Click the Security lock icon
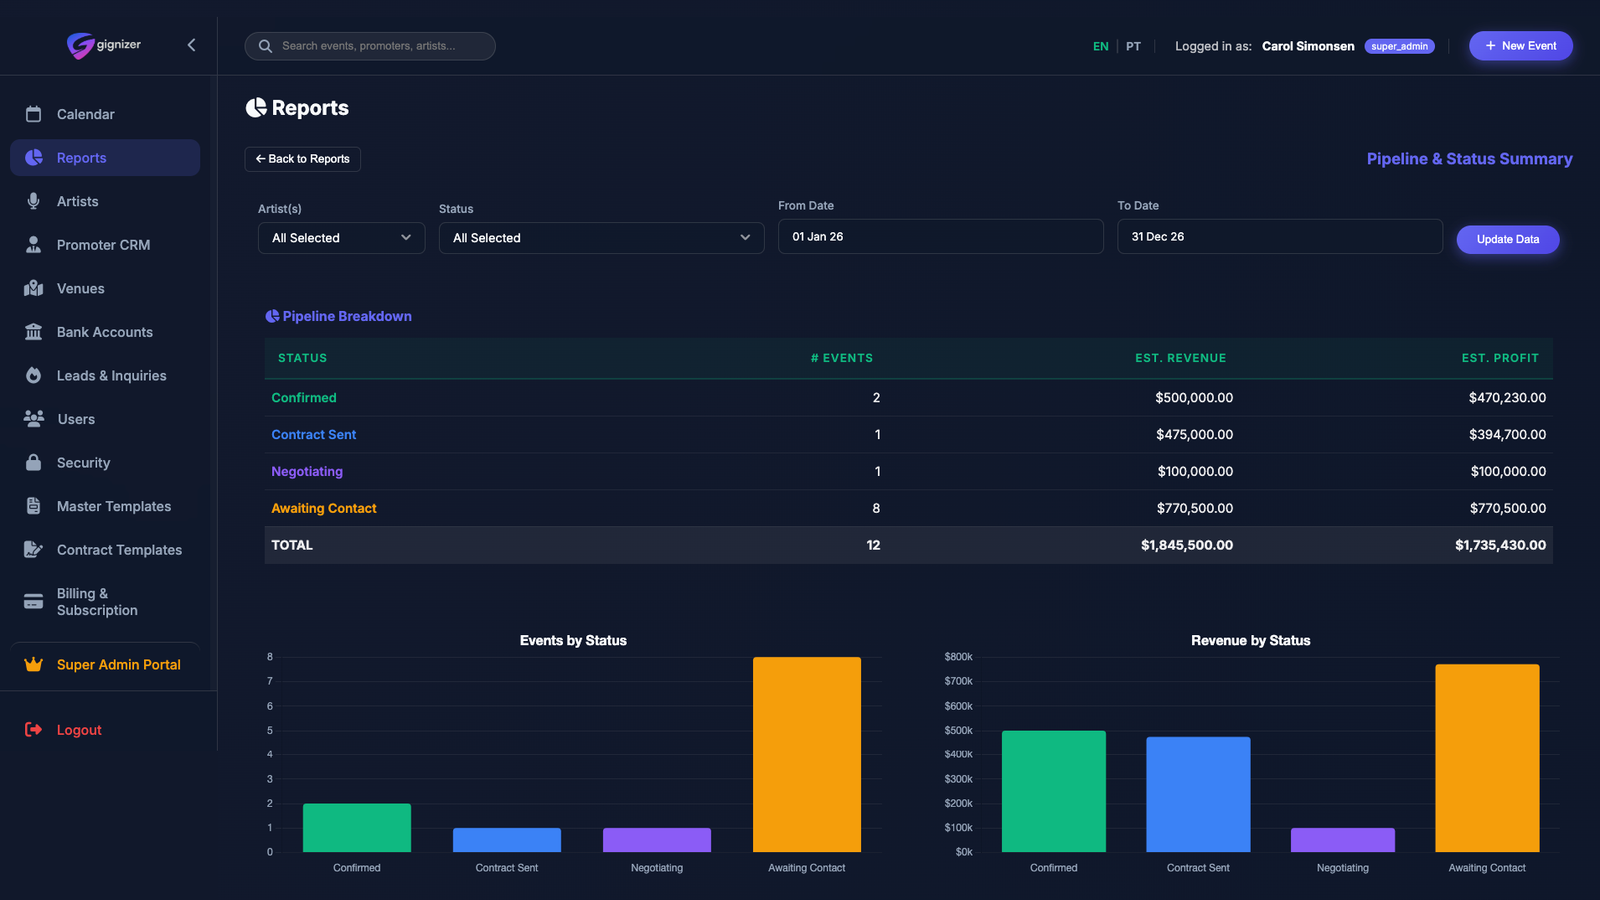This screenshot has height=900, width=1600. [x=33, y=462]
